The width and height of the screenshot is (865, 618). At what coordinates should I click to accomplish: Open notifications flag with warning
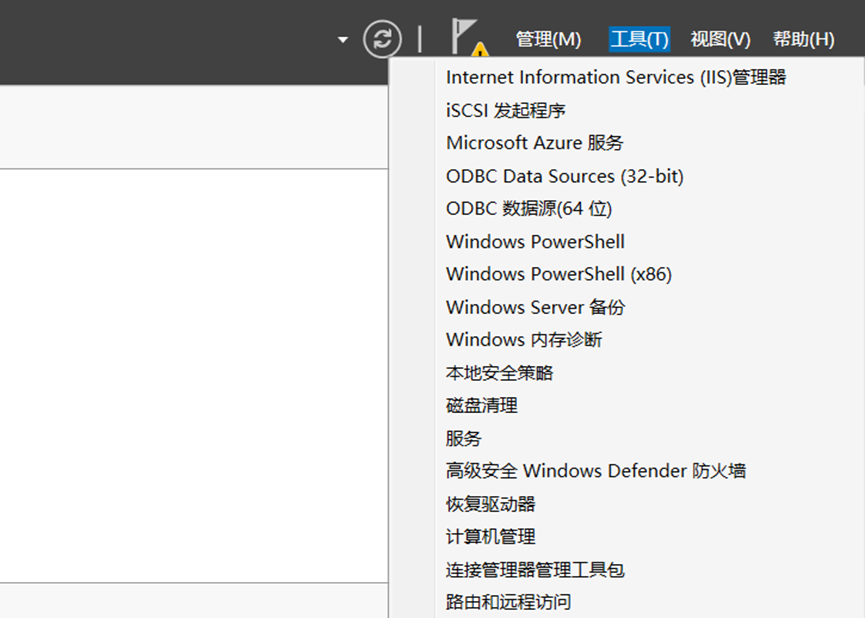tap(469, 37)
